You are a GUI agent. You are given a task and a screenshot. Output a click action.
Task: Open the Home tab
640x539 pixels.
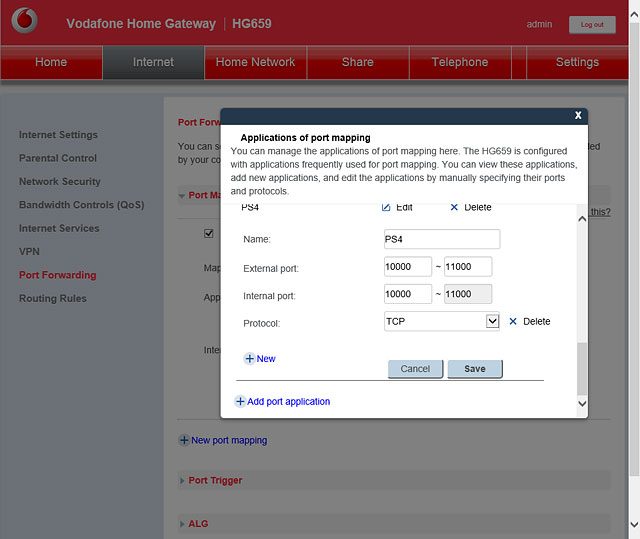[x=51, y=62]
